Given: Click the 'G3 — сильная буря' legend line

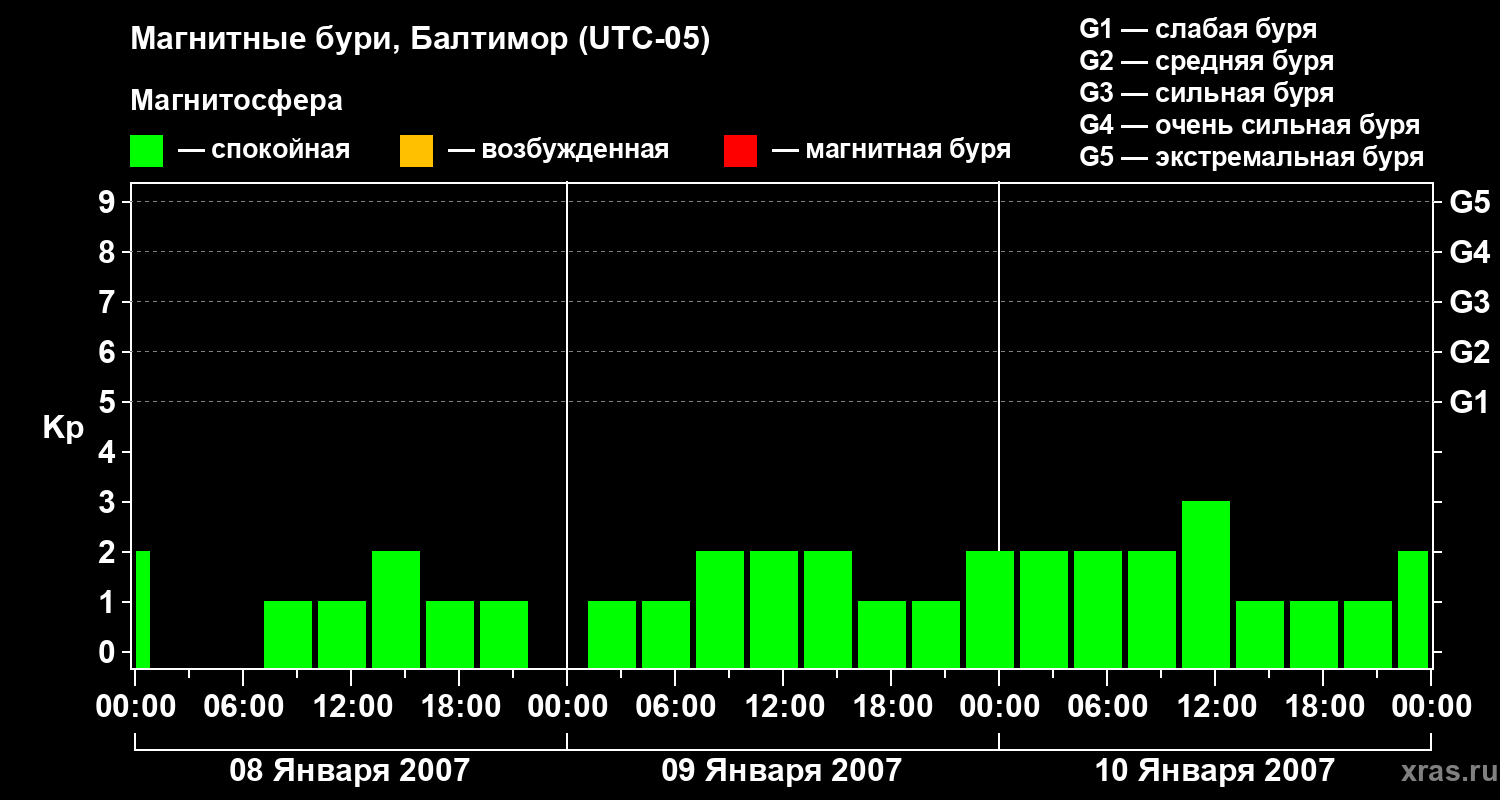Looking at the screenshot, I should pyautogui.click(x=1207, y=93).
